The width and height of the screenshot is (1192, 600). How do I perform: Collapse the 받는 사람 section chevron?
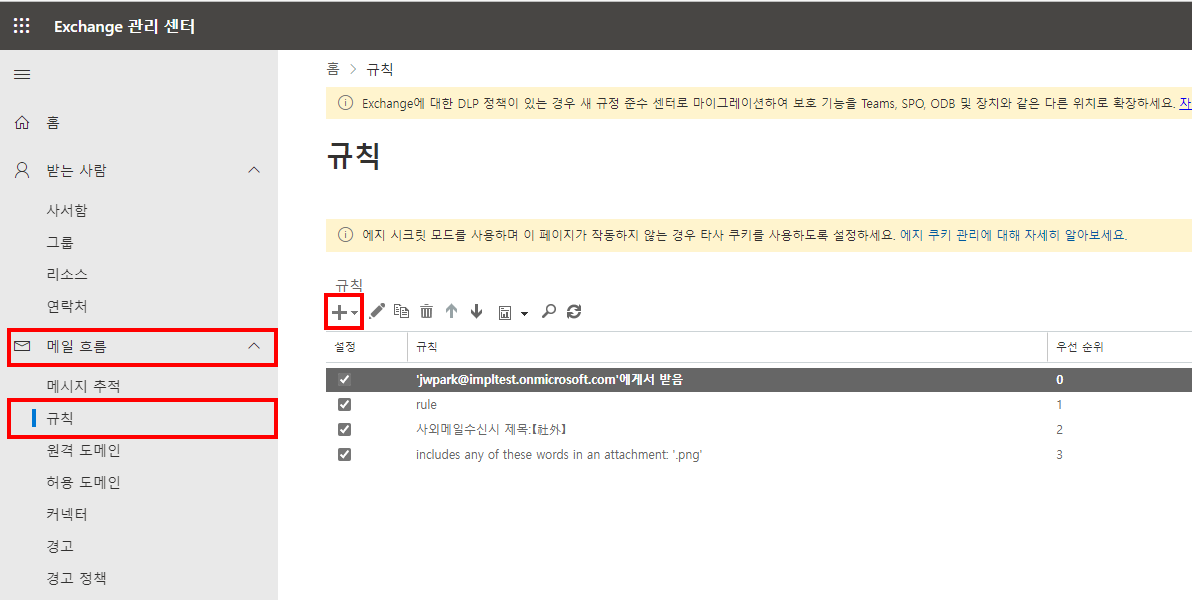[254, 170]
